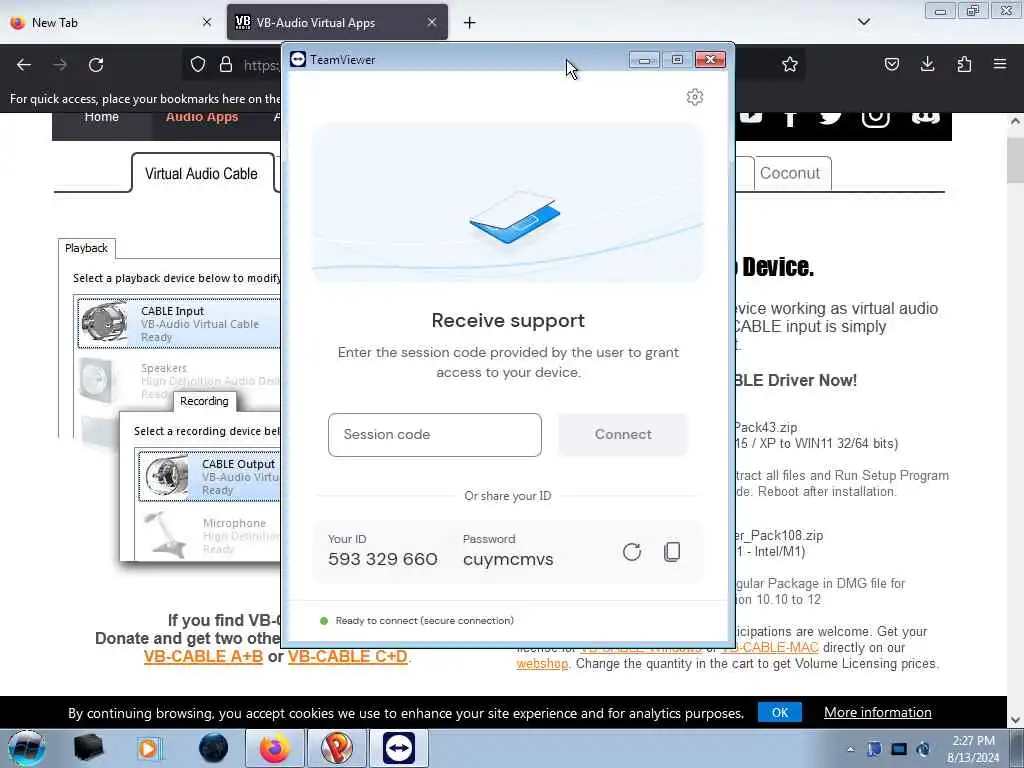Click the Connect button
The width and height of the screenshot is (1024, 768).
tap(622, 434)
